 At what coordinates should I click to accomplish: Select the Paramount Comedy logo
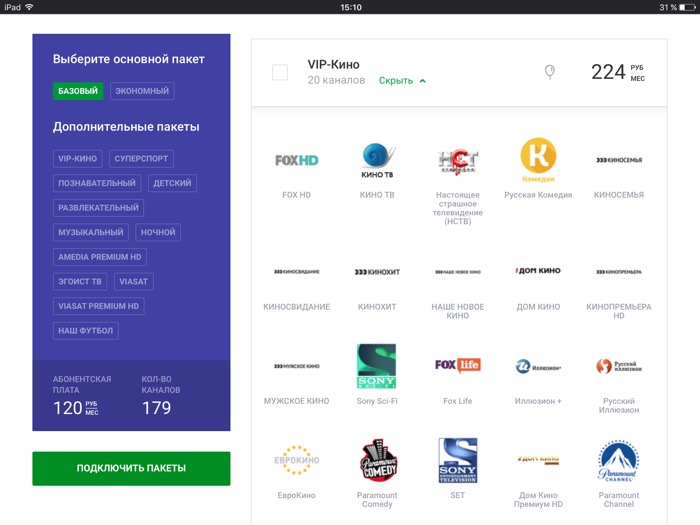(379, 460)
